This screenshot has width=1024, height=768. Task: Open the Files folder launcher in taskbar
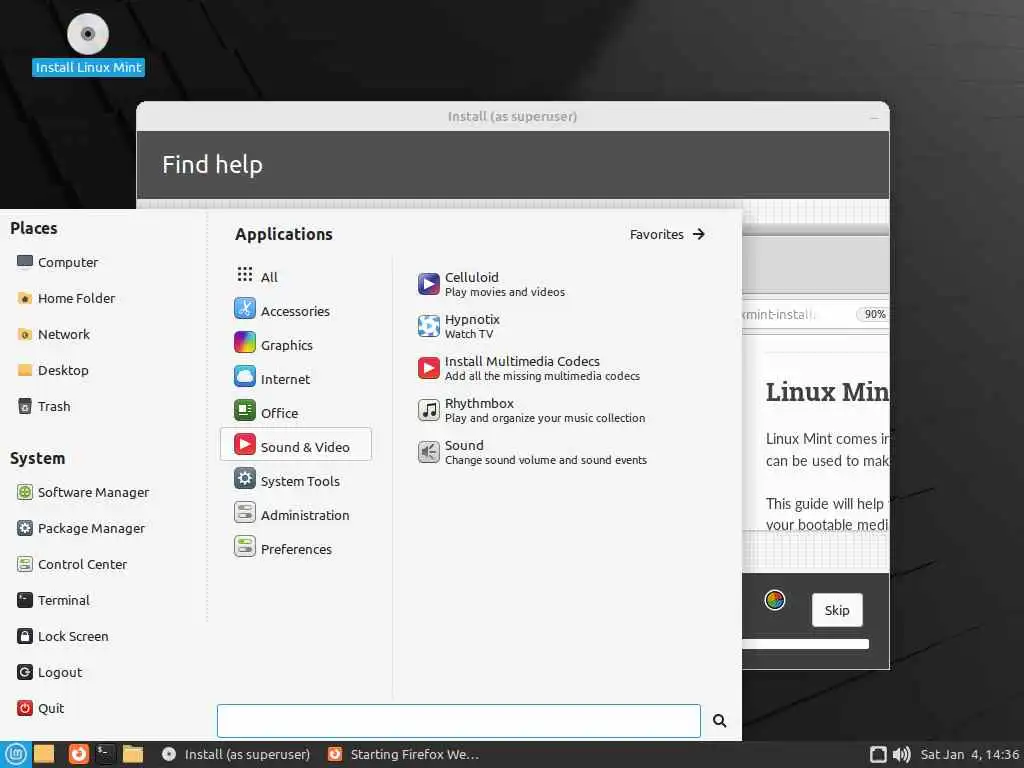133,754
